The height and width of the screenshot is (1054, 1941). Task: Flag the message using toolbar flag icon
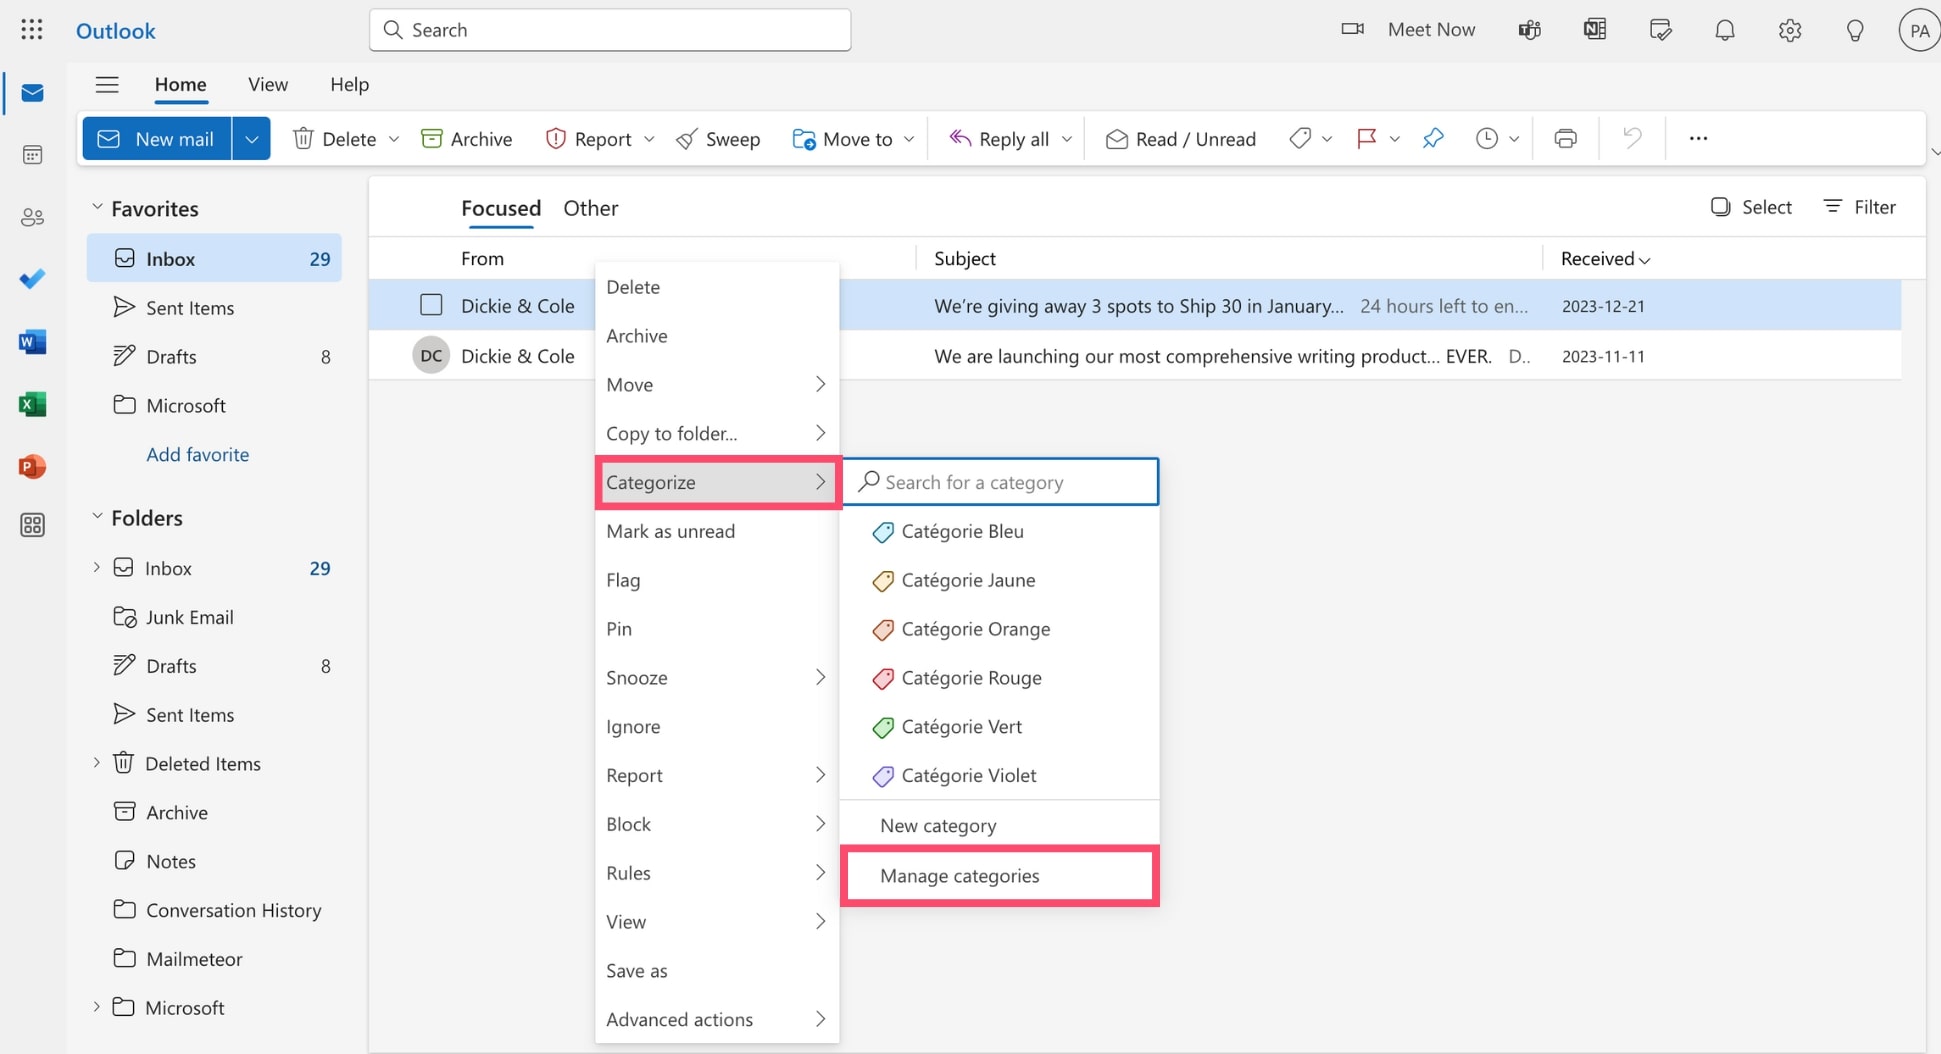pos(1367,138)
